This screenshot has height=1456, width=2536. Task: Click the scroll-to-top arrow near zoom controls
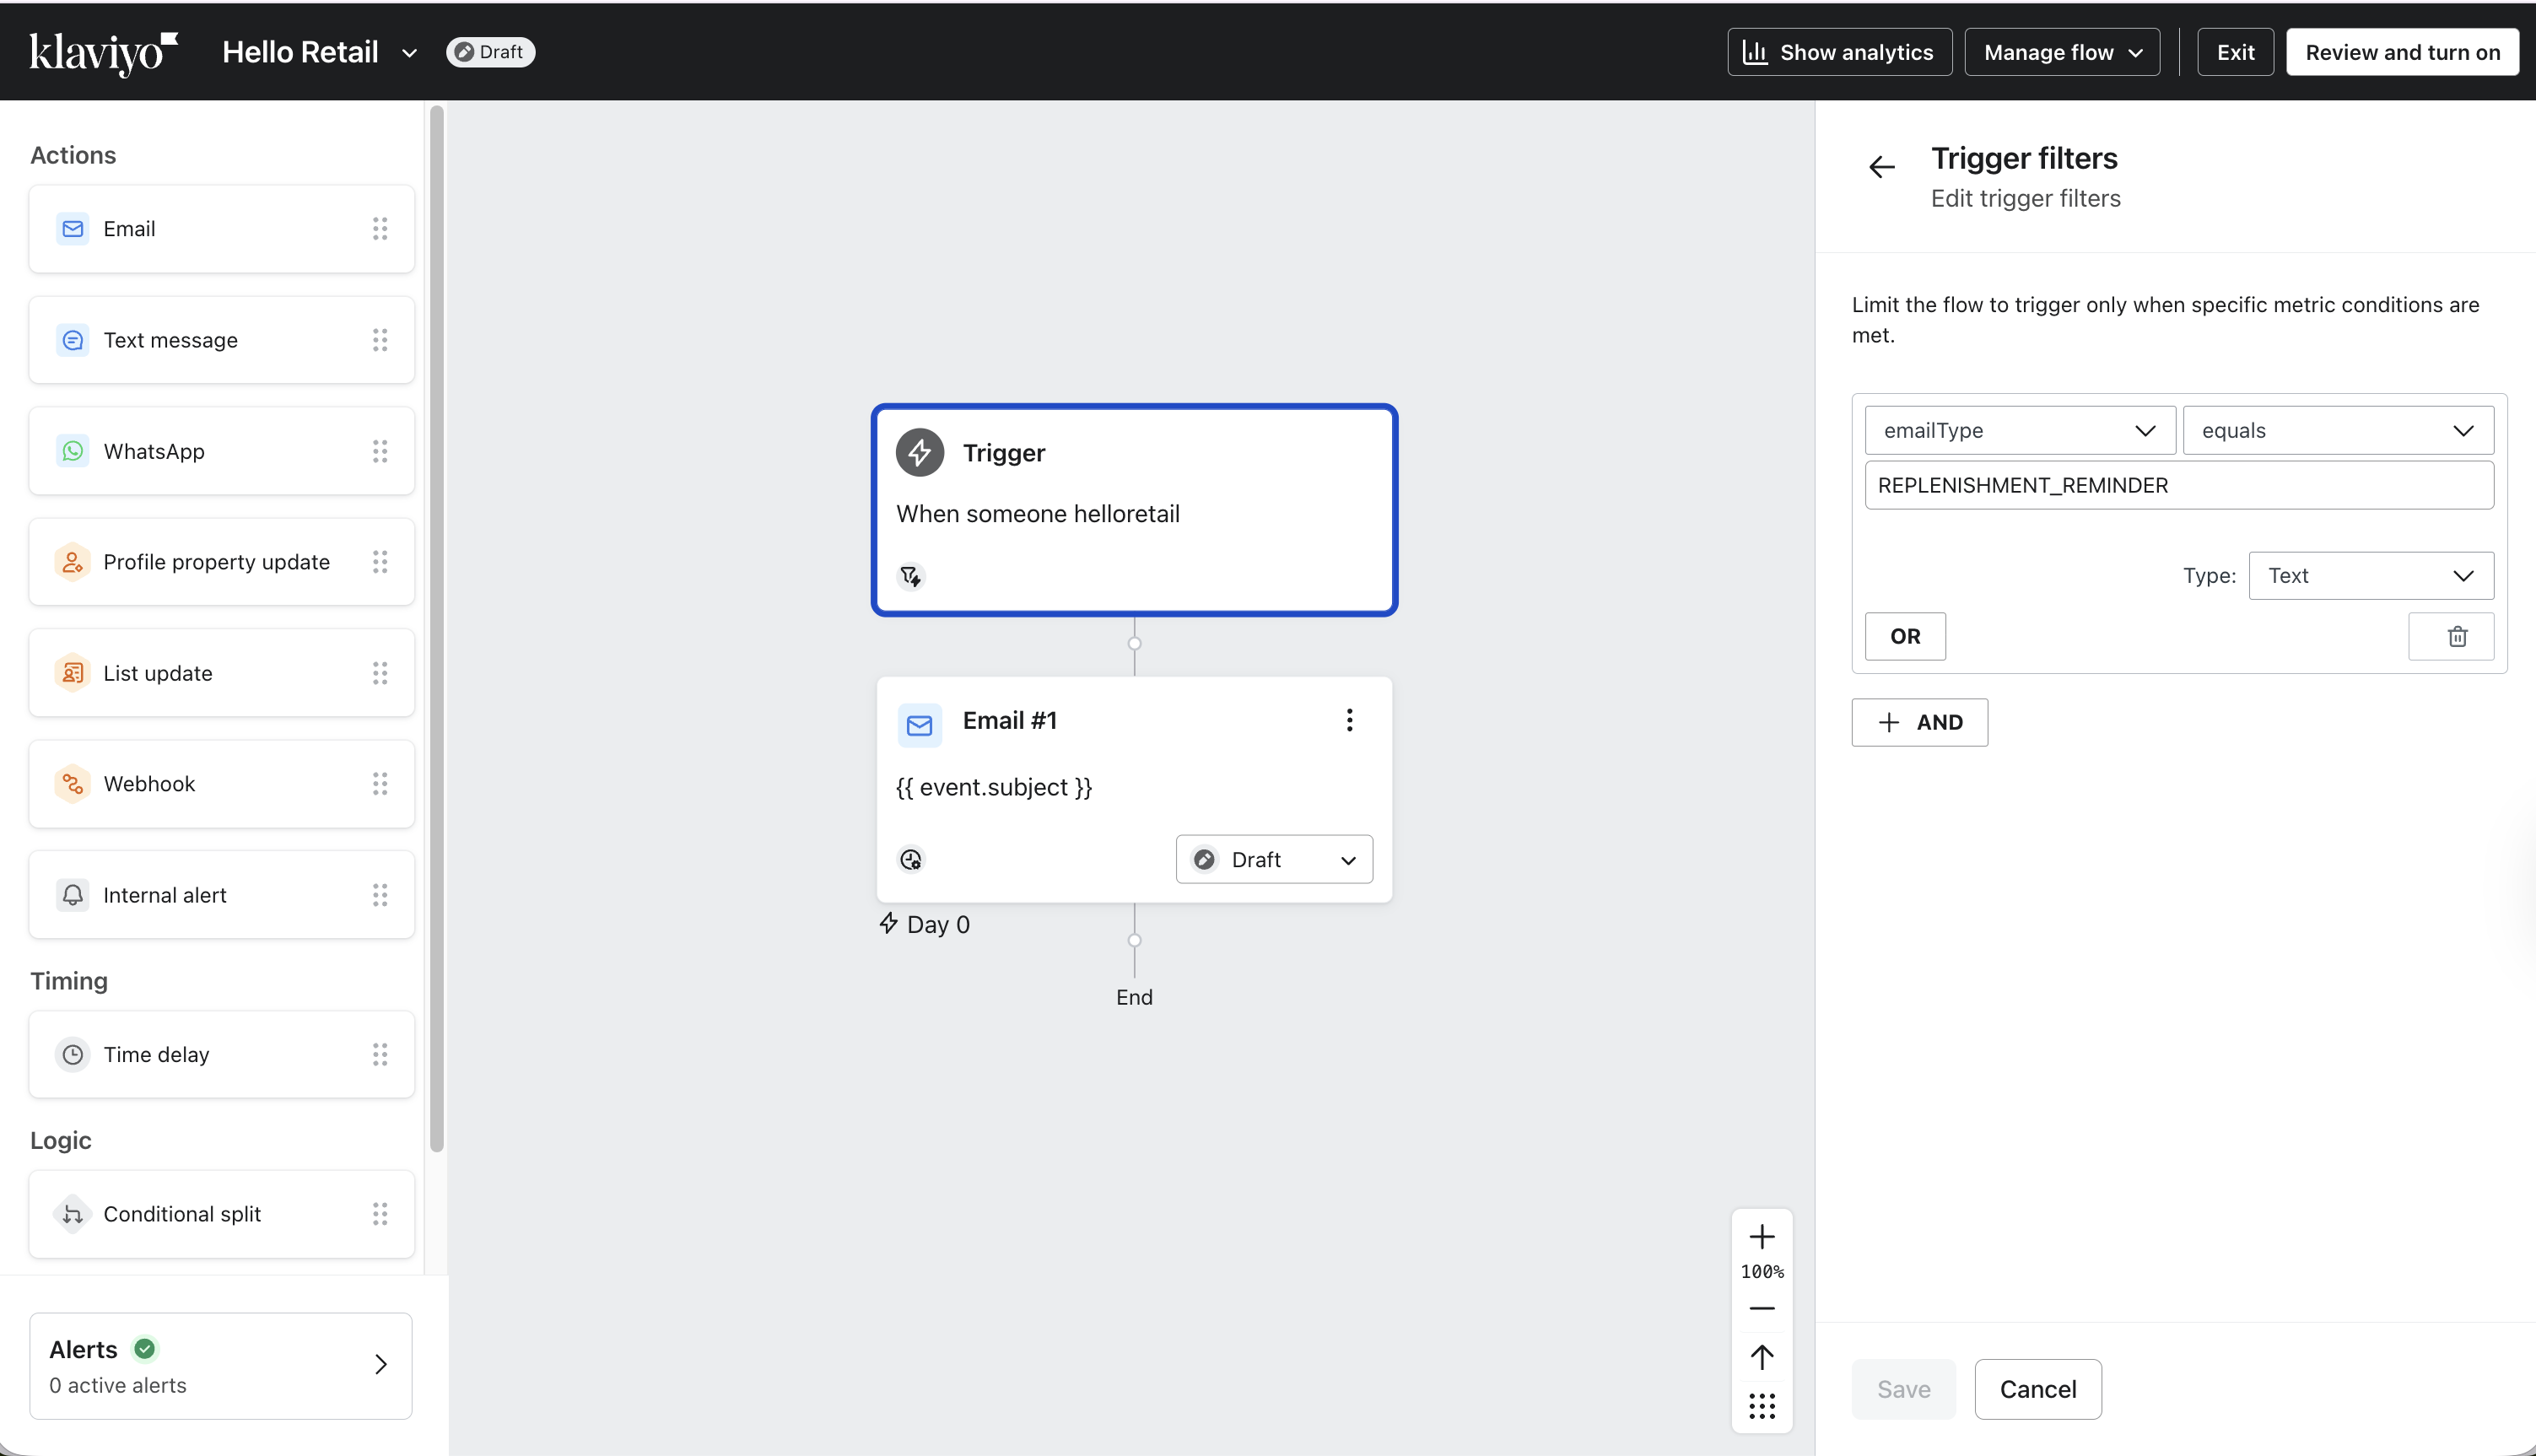coord(1762,1357)
